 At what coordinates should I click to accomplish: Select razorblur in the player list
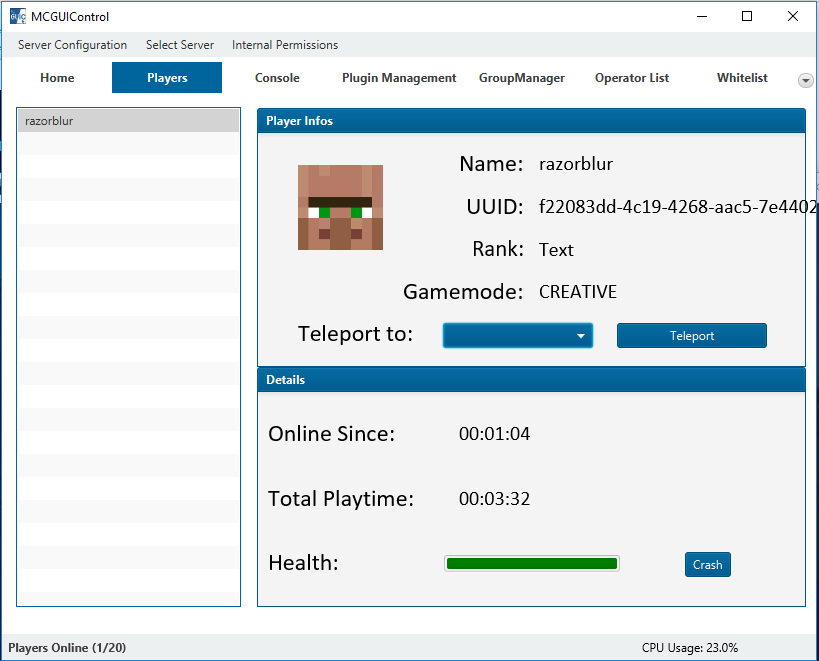(128, 121)
